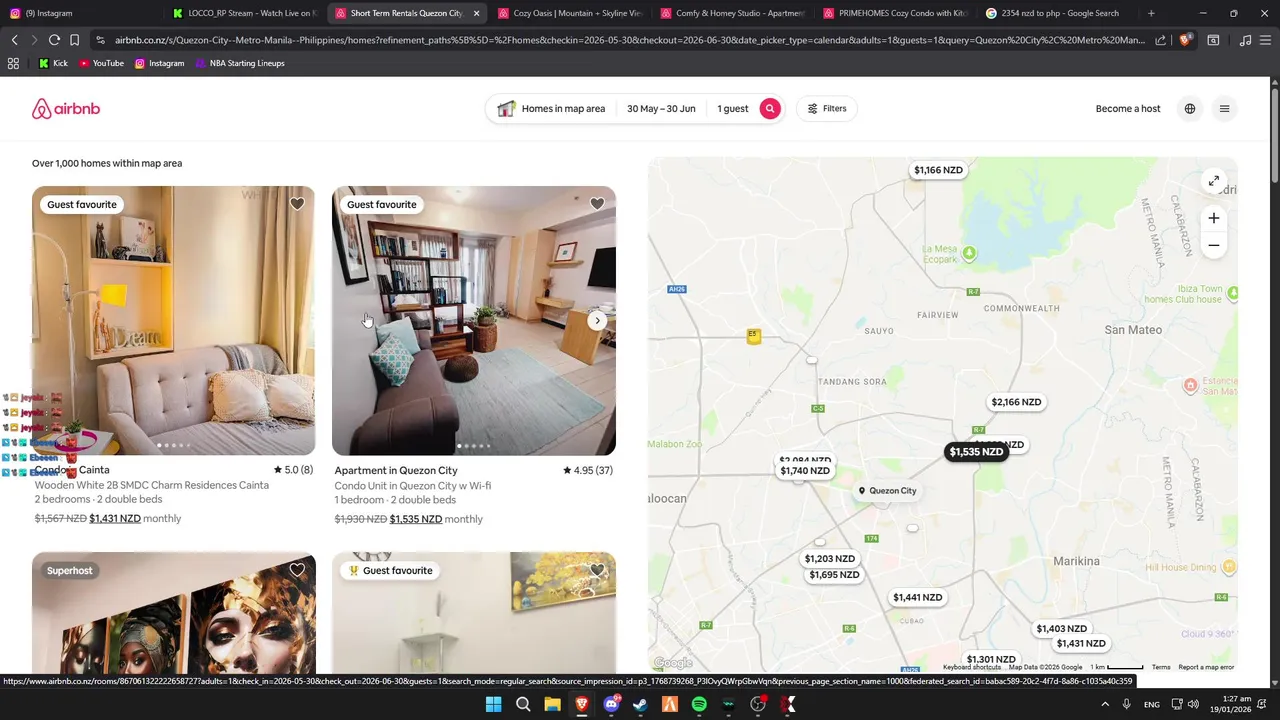Switch to 2354 nzd to php Google tab
This screenshot has width=1280, height=720.
point(1057,13)
